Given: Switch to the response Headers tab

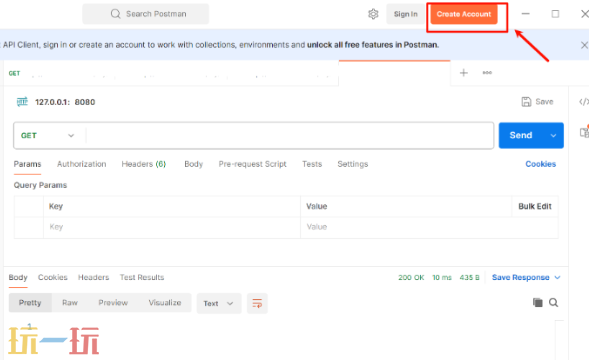Looking at the screenshot, I should (93, 277).
